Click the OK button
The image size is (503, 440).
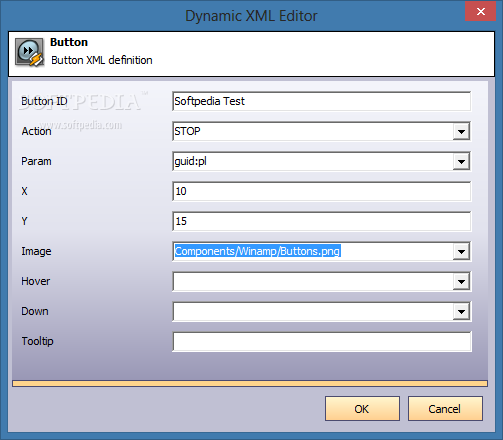[362, 409]
